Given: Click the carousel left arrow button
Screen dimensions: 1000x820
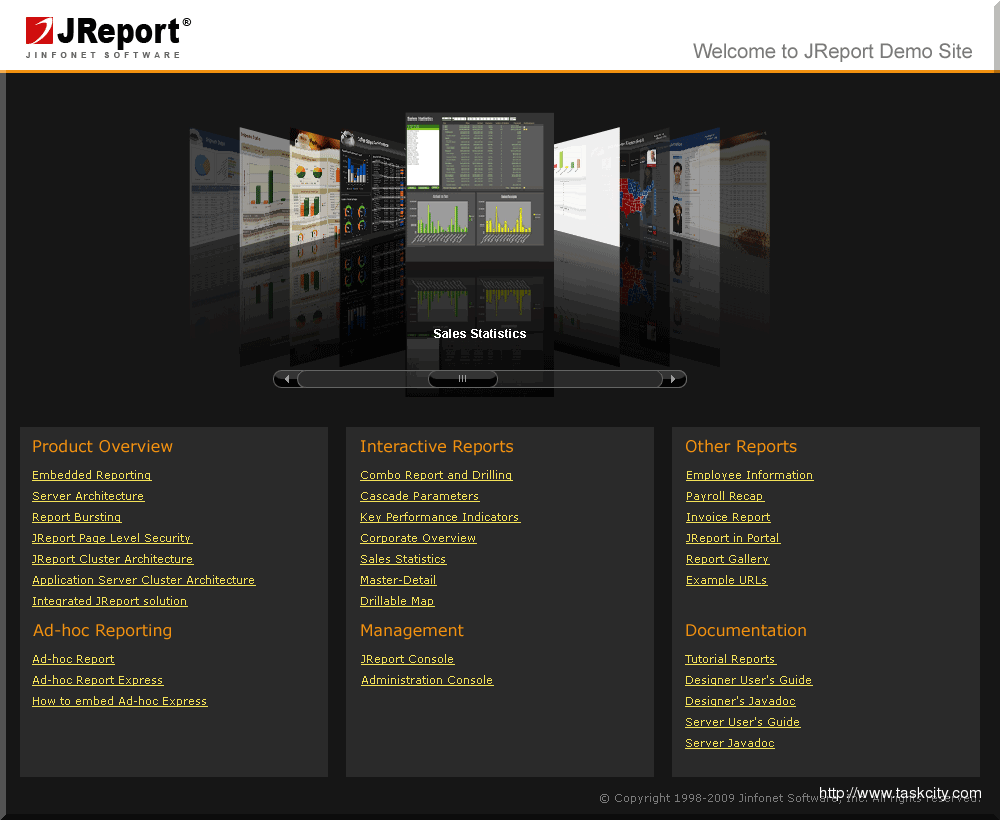Looking at the screenshot, I should pyautogui.click(x=286, y=379).
